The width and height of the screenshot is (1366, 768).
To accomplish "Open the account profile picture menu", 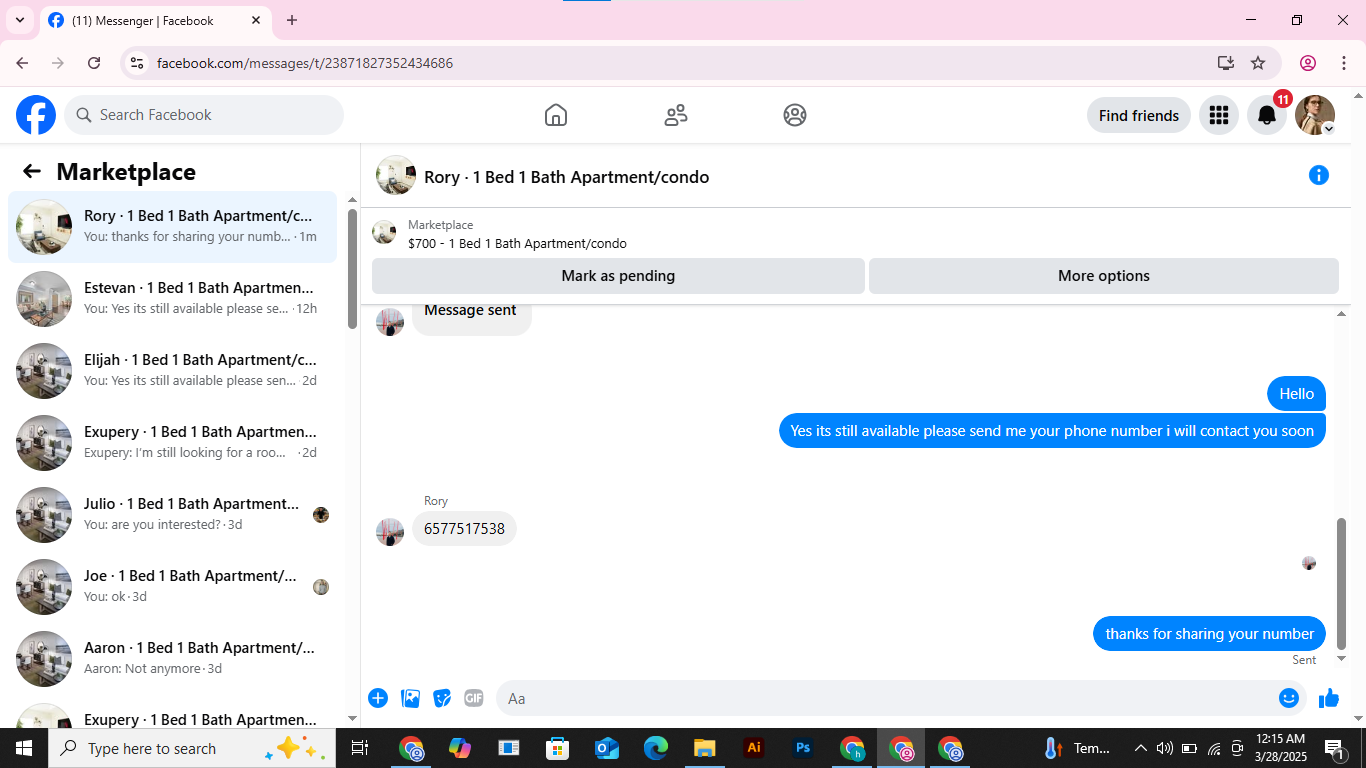I will pos(1315,115).
